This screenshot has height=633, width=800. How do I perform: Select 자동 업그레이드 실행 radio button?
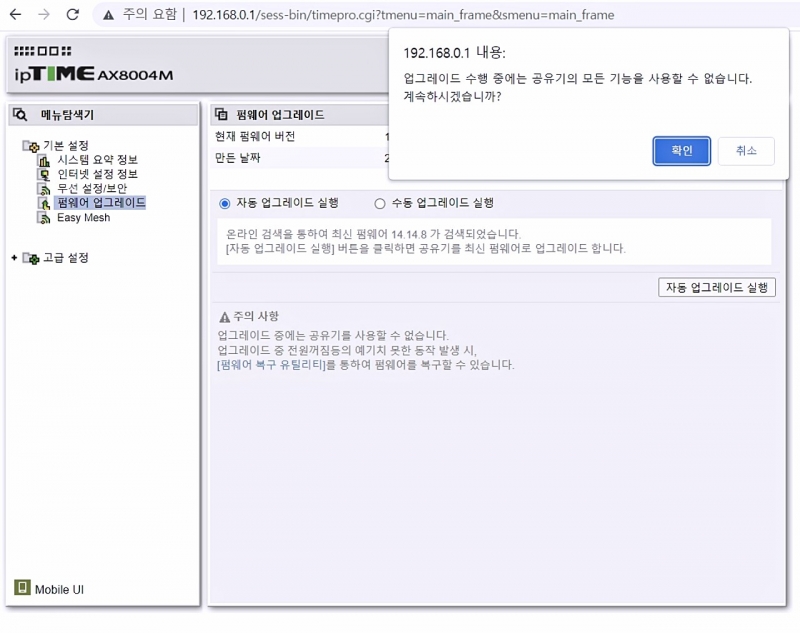tap(224, 203)
